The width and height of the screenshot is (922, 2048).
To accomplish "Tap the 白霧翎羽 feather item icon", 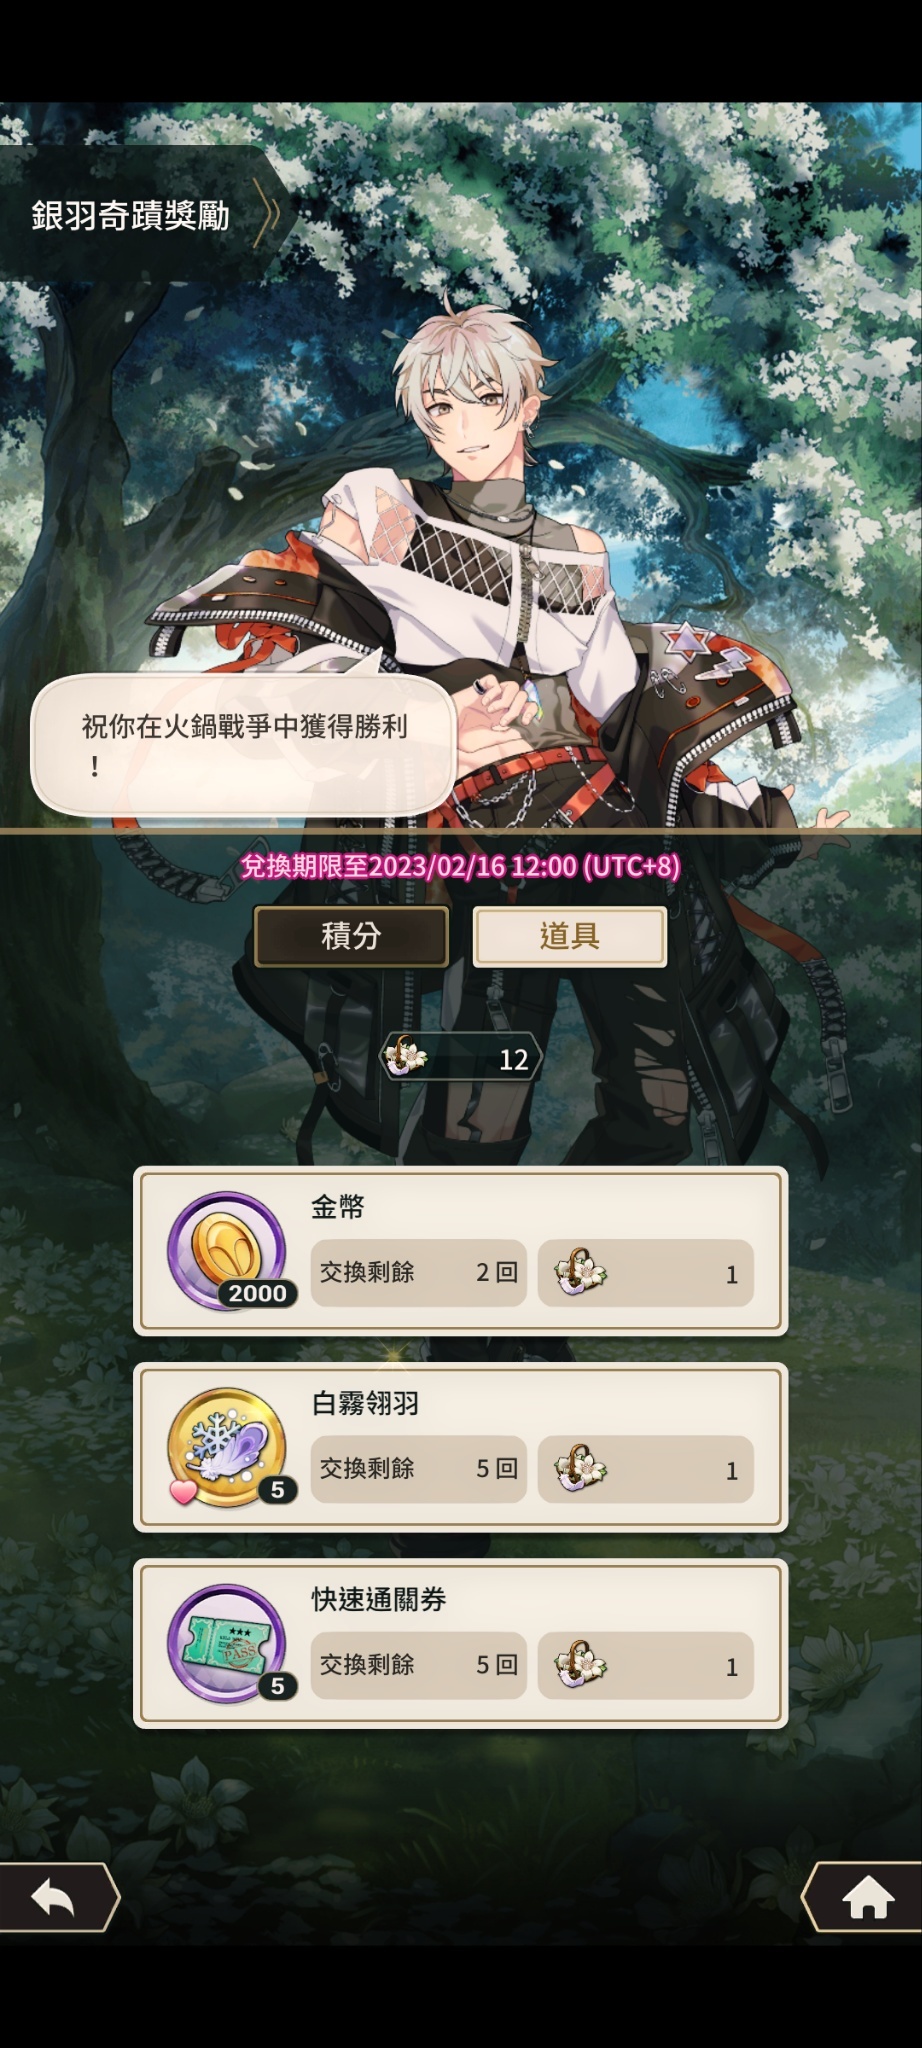I will click(x=229, y=1447).
